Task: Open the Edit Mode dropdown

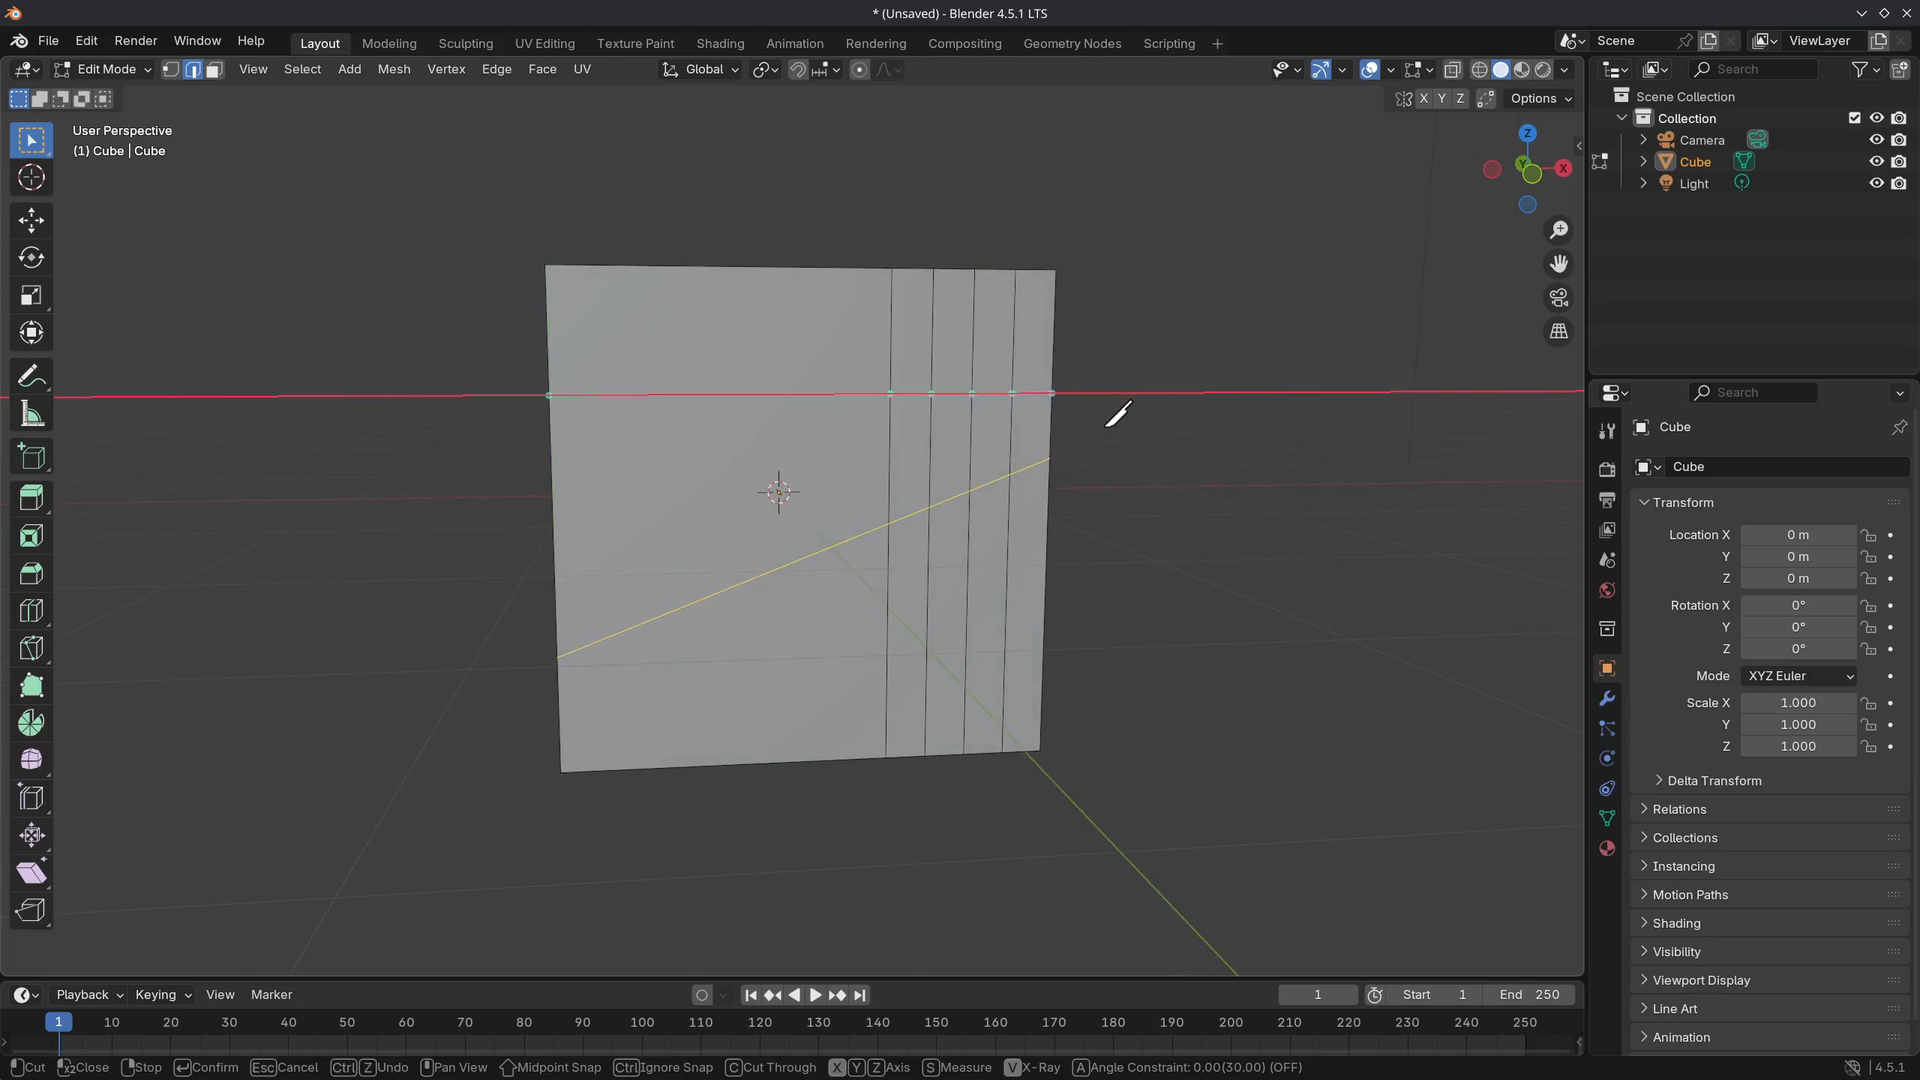Action: pyautogui.click(x=104, y=70)
